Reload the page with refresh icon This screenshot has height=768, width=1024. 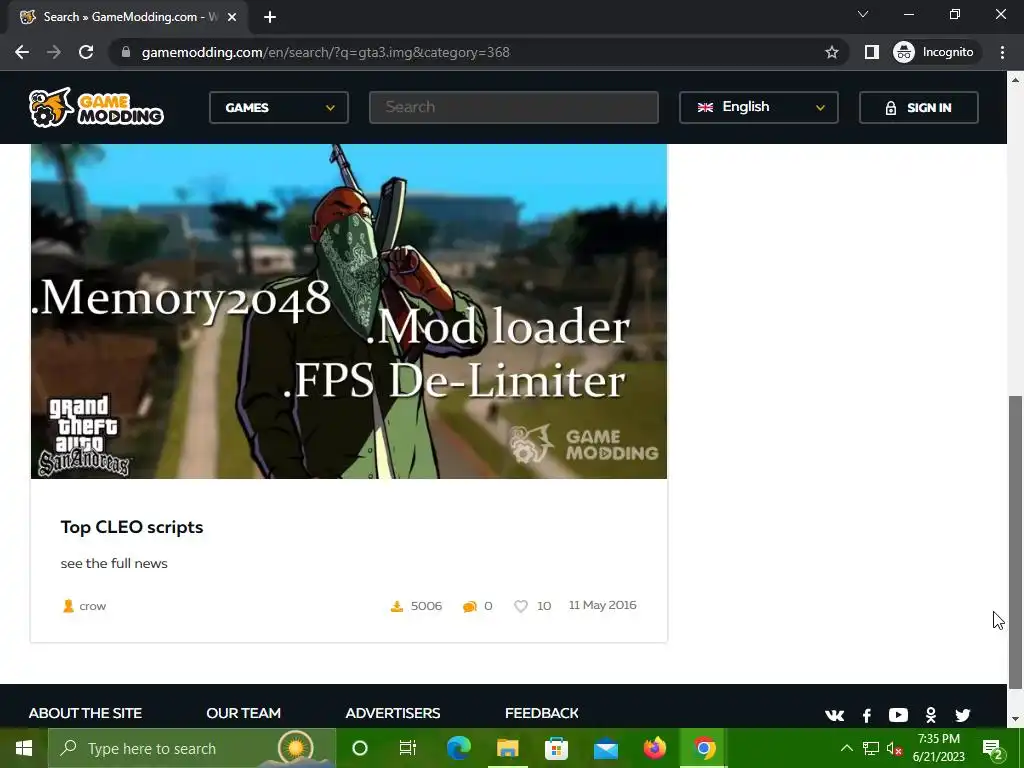(x=86, y=52)
